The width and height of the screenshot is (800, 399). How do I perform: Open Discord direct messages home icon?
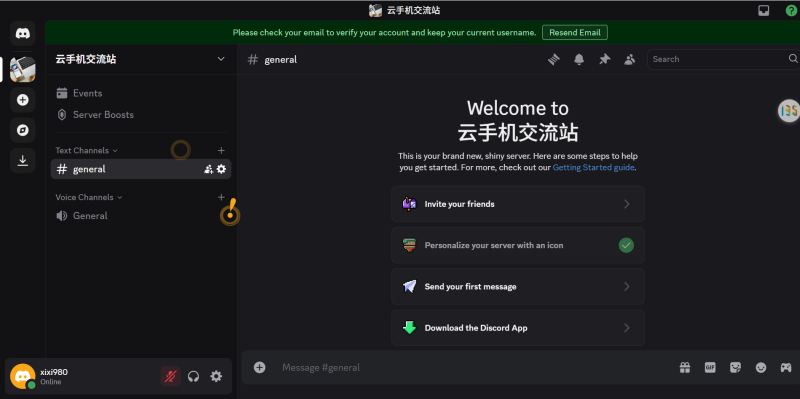point(22,34)
